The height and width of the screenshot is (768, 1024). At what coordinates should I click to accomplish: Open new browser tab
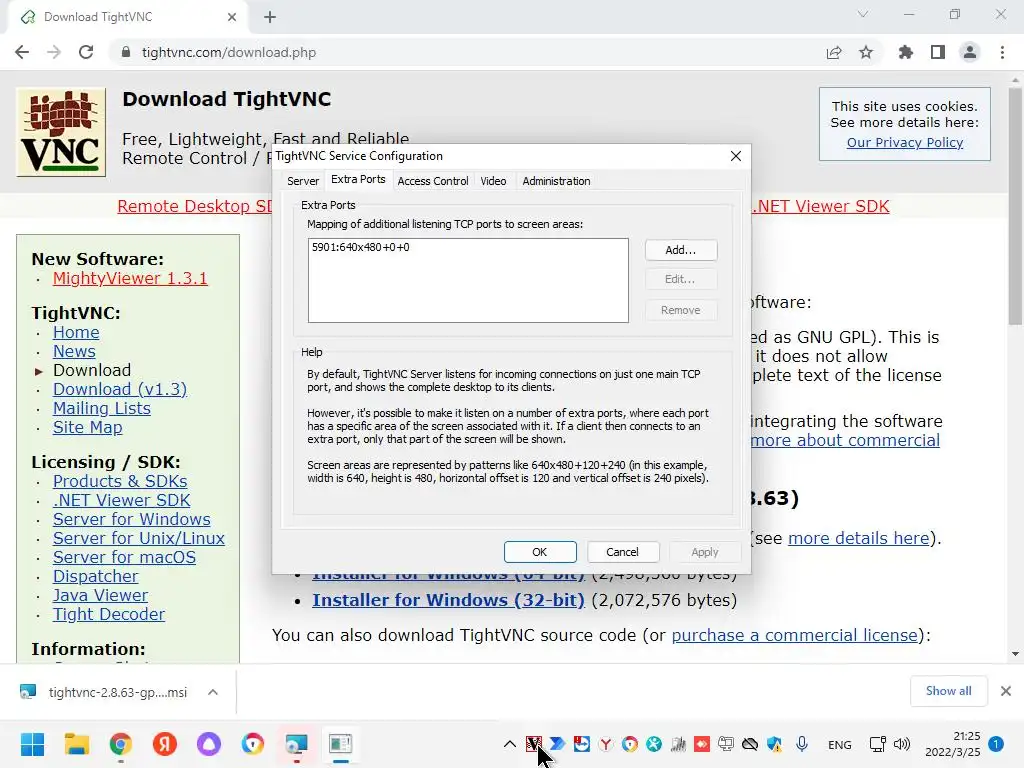coord(270,17)
